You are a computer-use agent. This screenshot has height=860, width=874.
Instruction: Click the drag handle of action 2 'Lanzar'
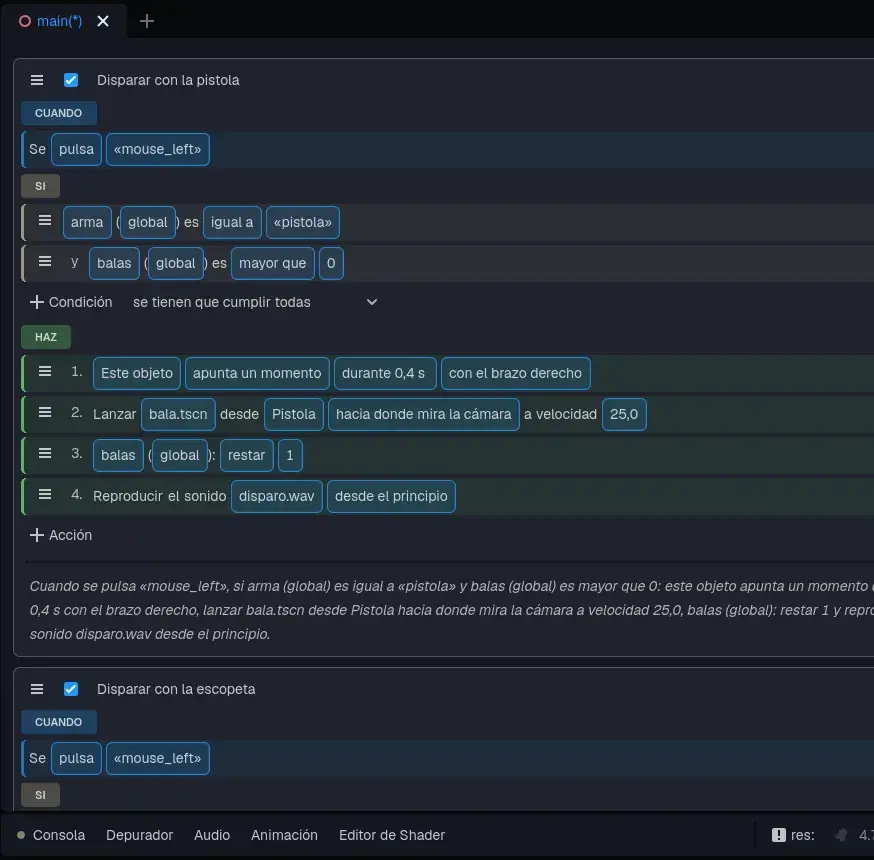pyautogui.click(x=45, y=412)
